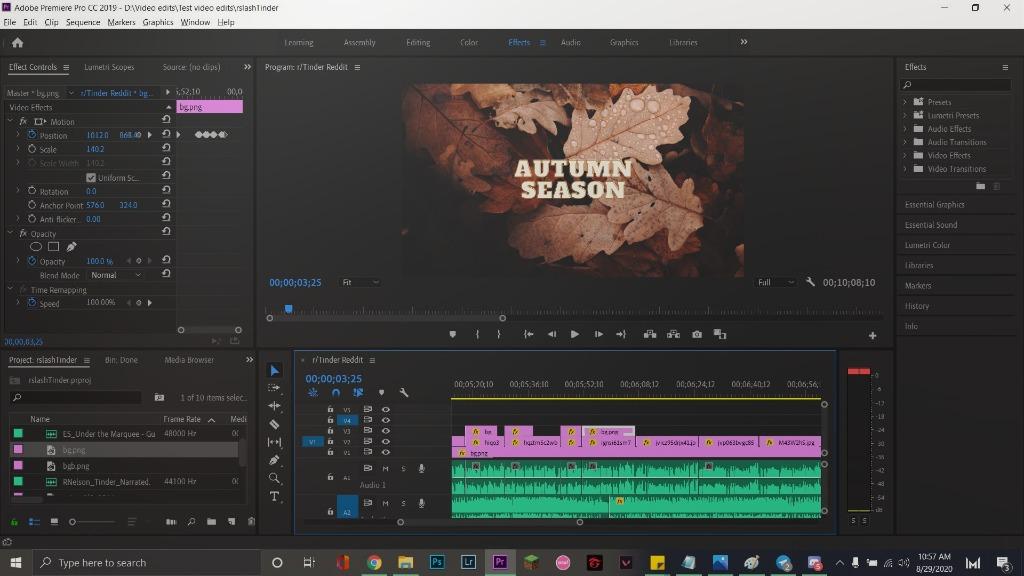1024x576 pixels.
Task: Add a marker in Program monitor
Action: tap(452, 334)
